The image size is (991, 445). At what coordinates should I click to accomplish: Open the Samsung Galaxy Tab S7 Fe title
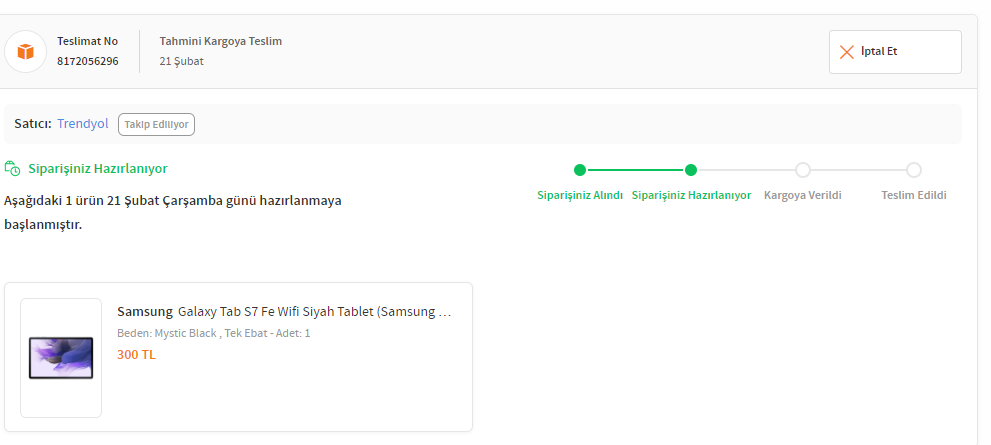click(x=285, y=311)
